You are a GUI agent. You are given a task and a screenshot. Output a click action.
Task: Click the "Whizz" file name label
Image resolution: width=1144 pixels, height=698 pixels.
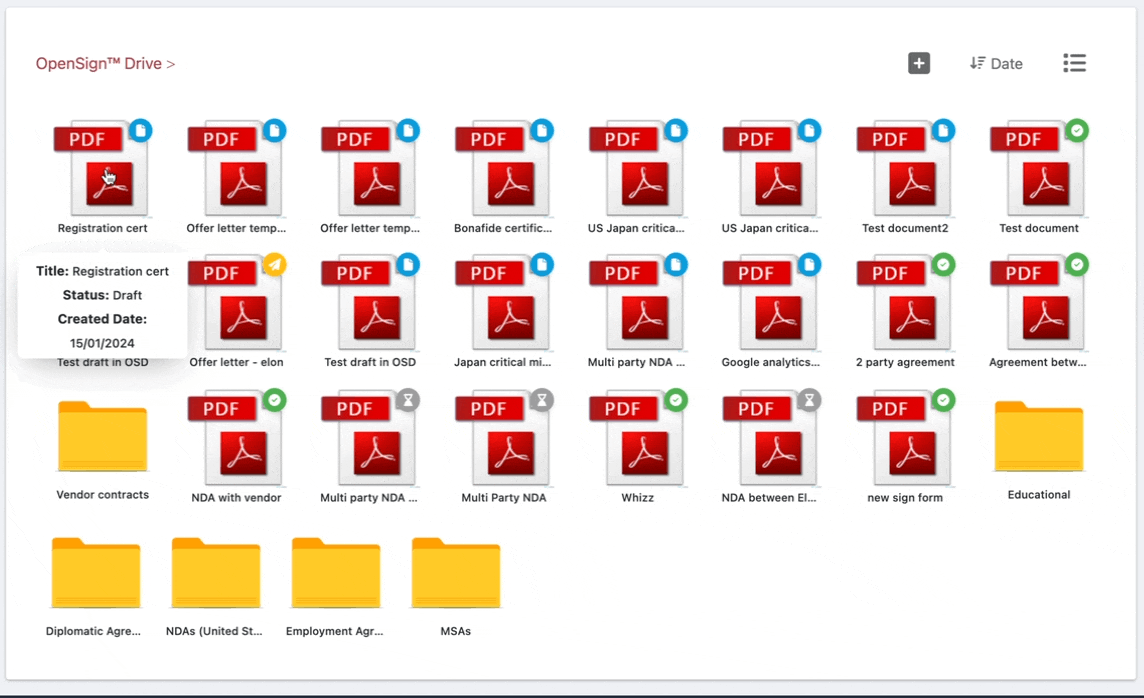[637, 497]
